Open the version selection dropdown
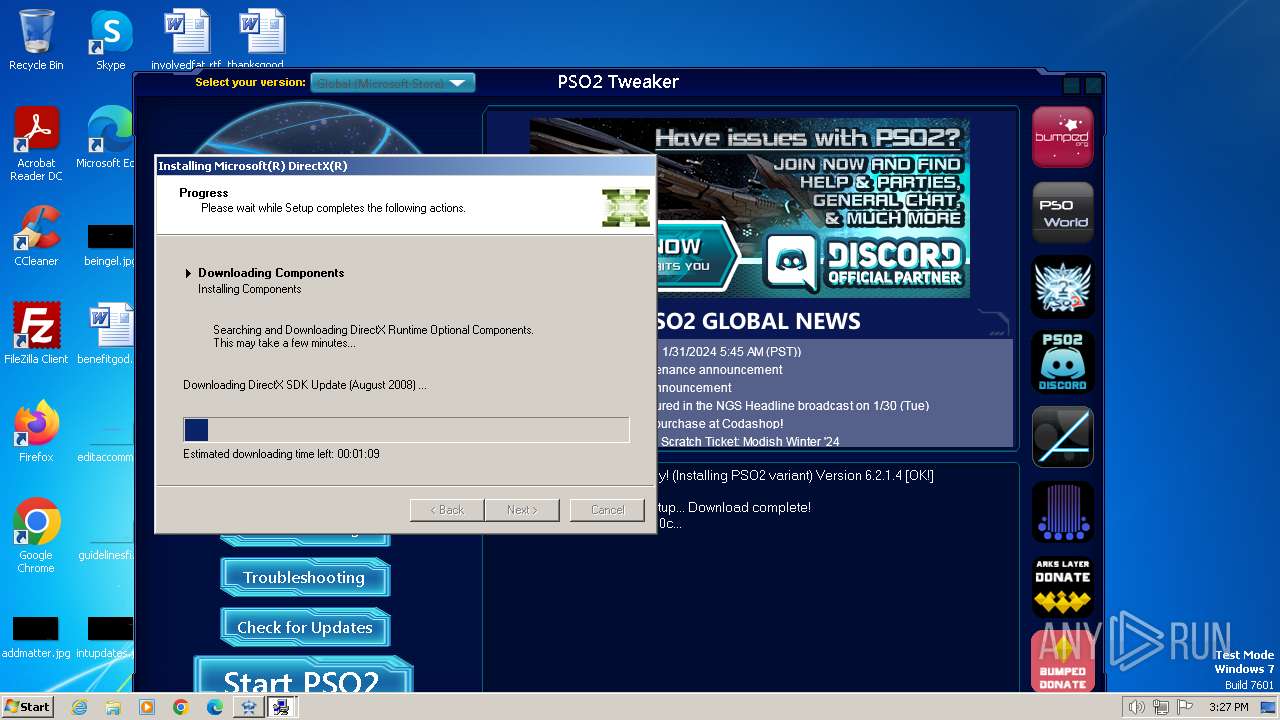This screenshot has width=1280, height=720. coord(392,83)
